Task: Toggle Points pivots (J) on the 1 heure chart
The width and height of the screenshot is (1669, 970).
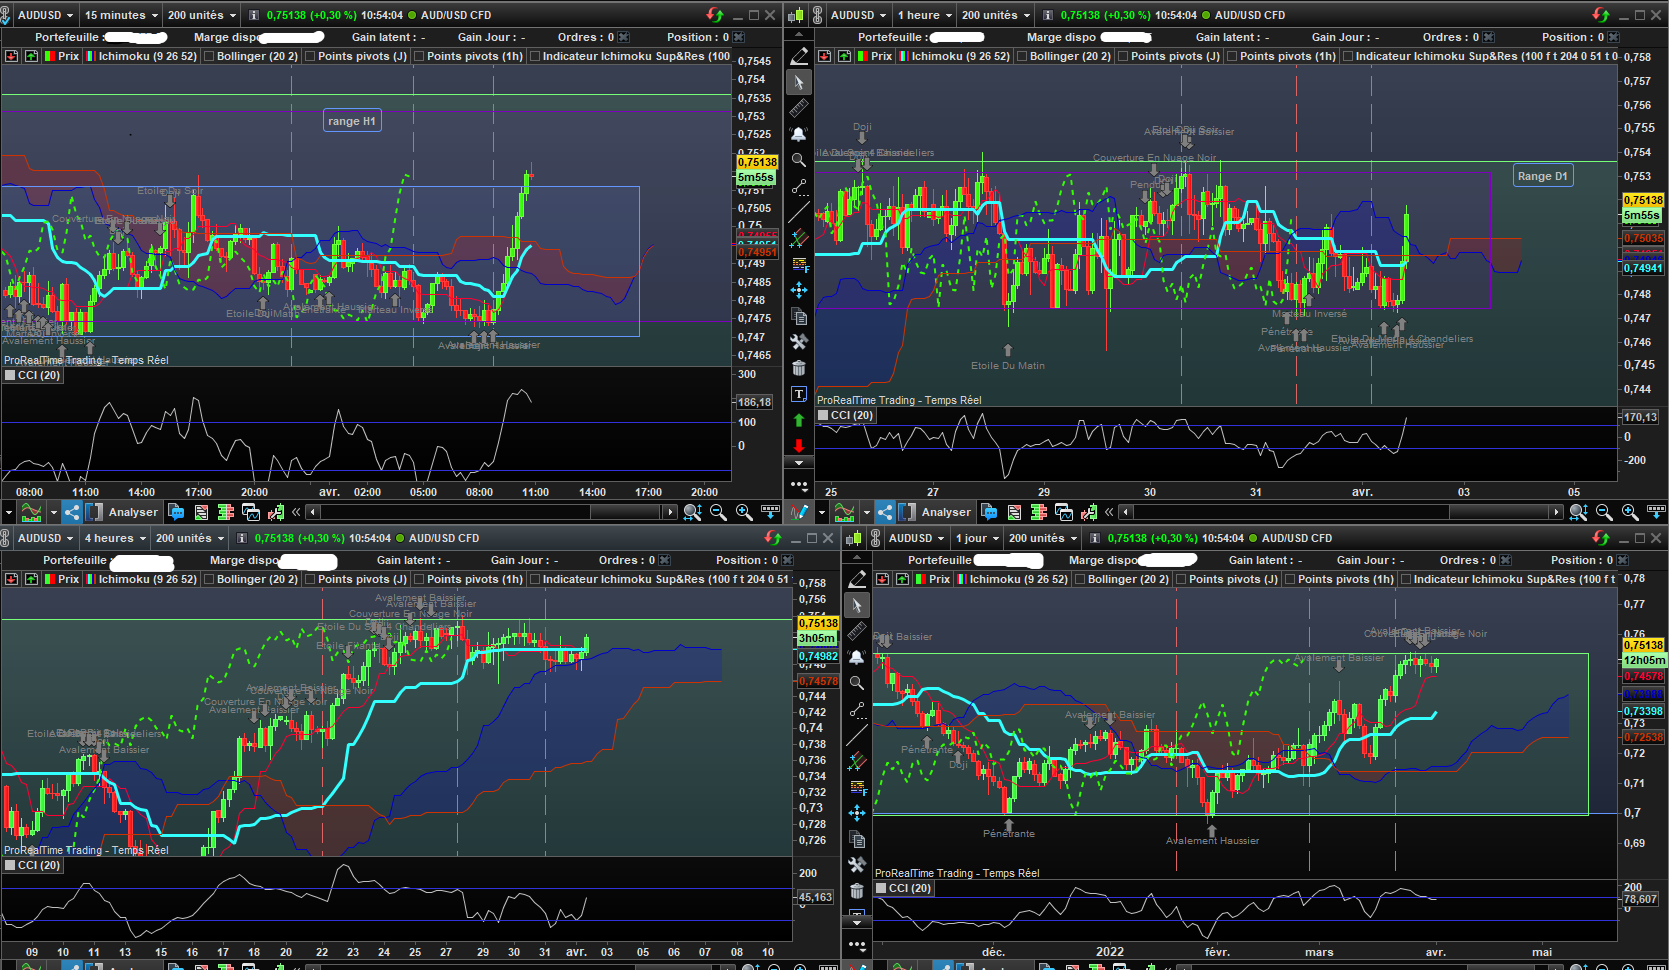Action: [x=1124, y=56]
